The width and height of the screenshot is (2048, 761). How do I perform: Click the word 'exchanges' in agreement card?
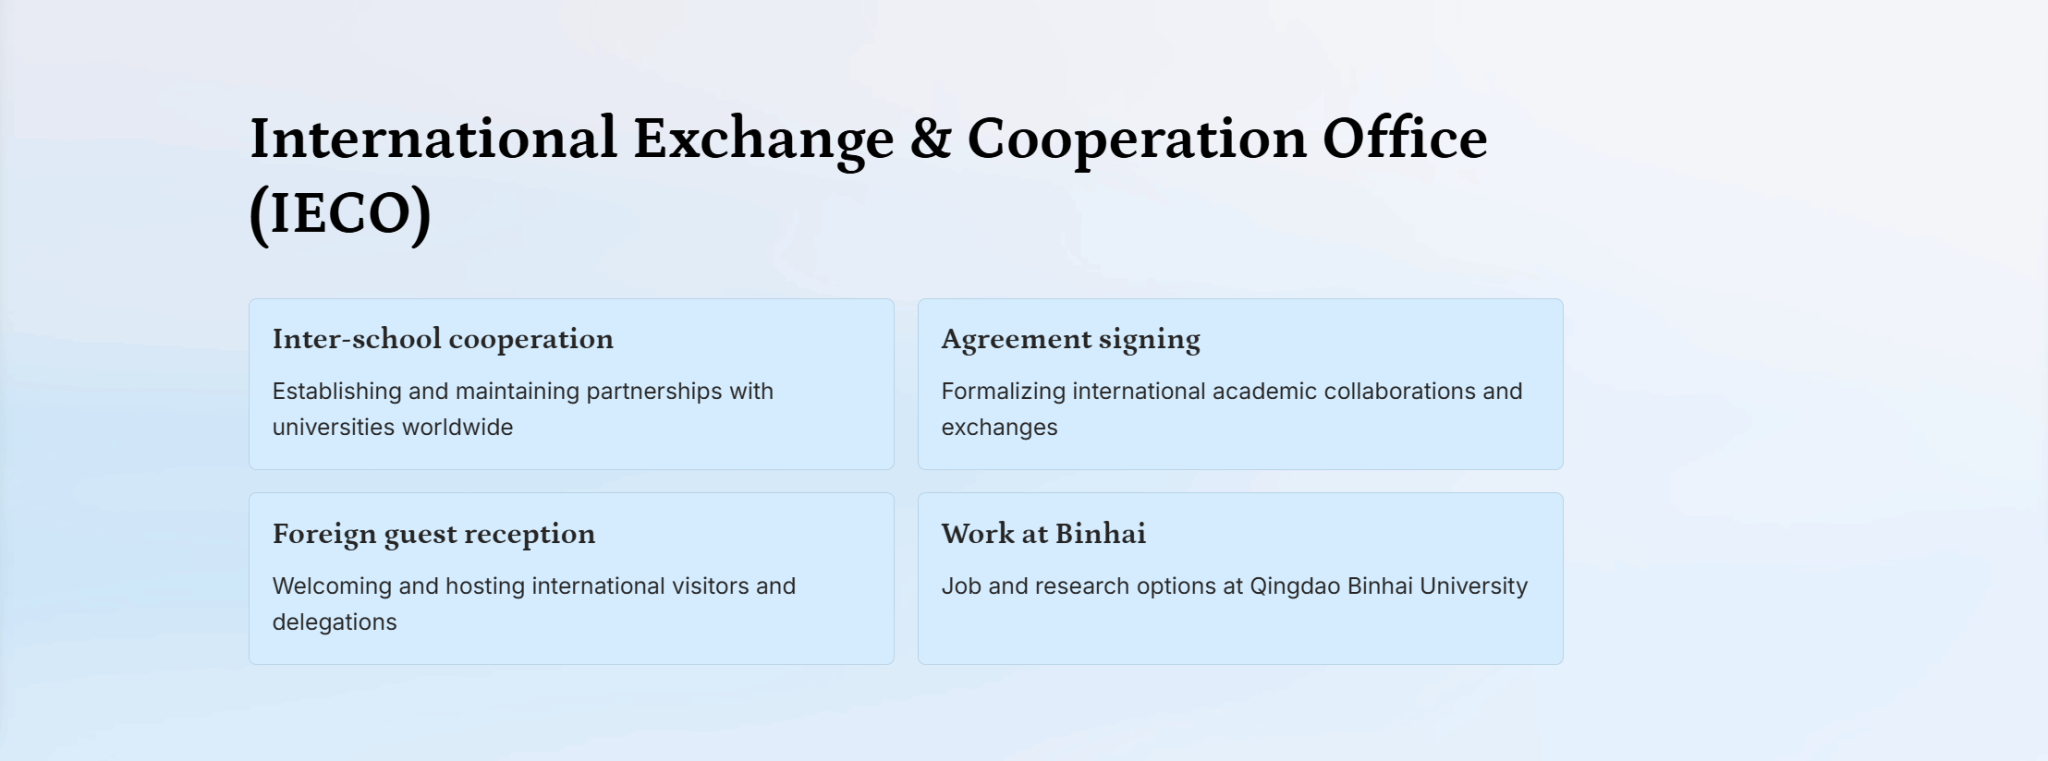coord(999,427)
